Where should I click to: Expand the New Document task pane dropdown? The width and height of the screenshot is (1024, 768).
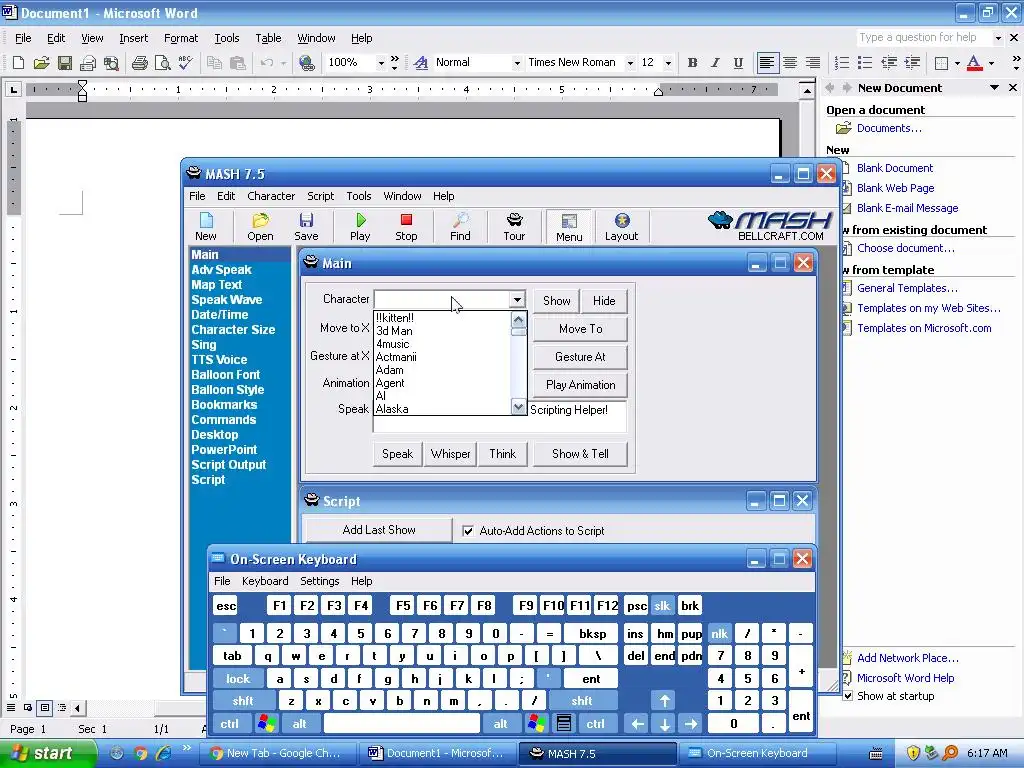pos(994,88)
